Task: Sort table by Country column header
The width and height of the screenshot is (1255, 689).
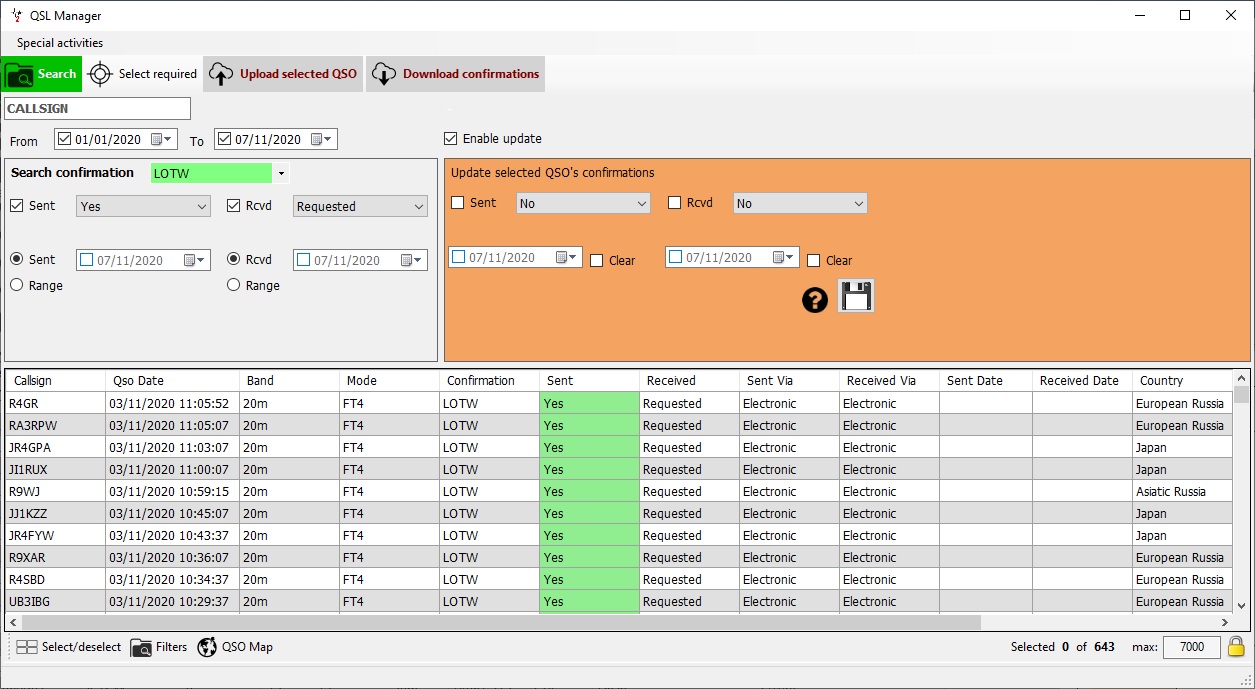Action: tap(1182, 381)
